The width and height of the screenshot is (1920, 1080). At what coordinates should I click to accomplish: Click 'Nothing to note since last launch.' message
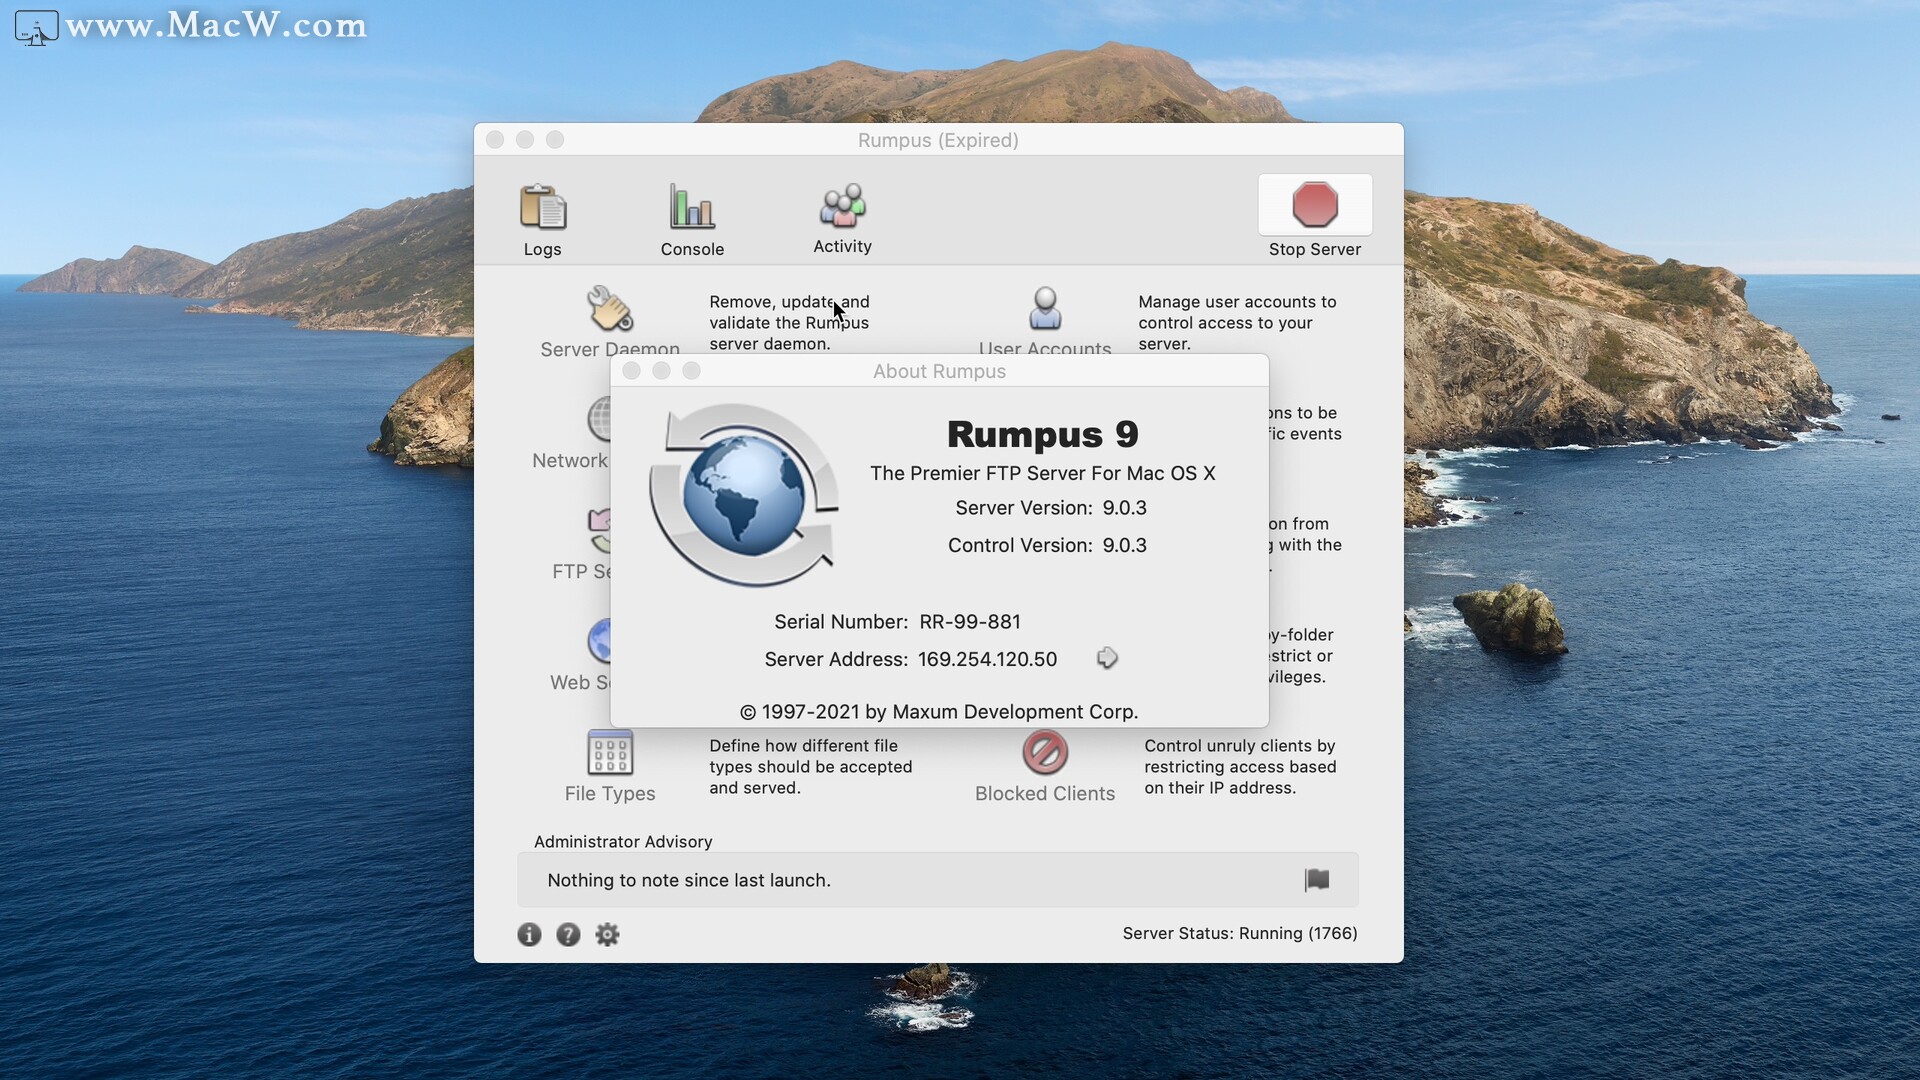coord(689,880)
